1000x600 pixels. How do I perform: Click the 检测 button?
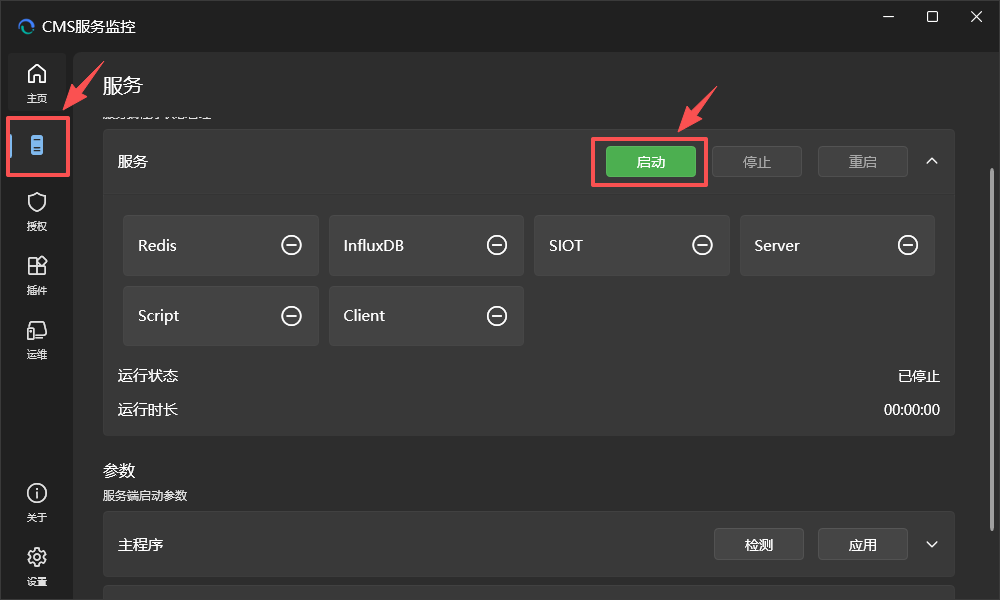click(x=758, y=544)
